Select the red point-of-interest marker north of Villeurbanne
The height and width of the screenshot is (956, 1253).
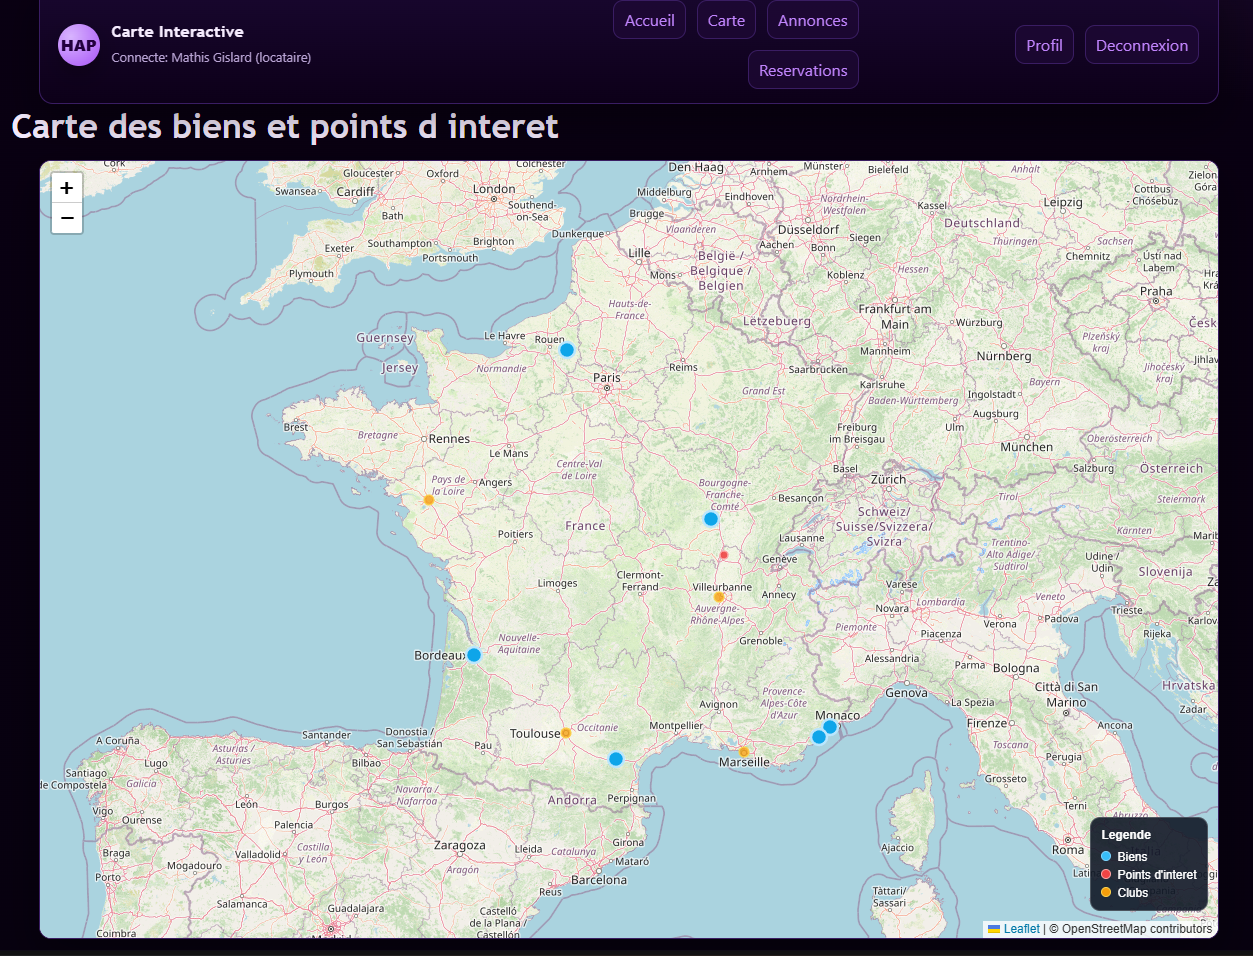pos(724,555)
